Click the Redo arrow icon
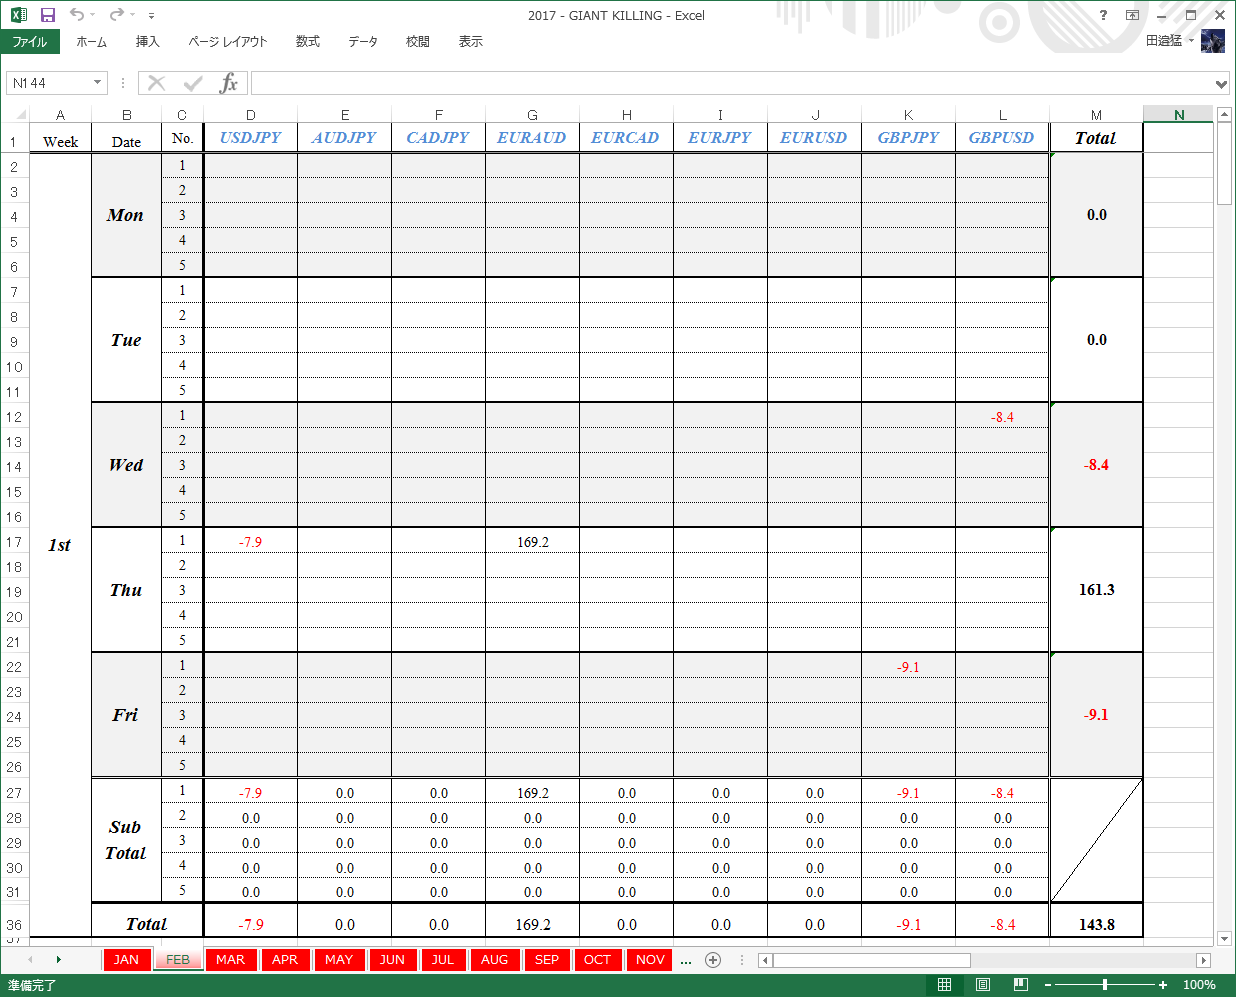Image resolution: width=1236 pixels, height=997 pixels. (117, 15)
